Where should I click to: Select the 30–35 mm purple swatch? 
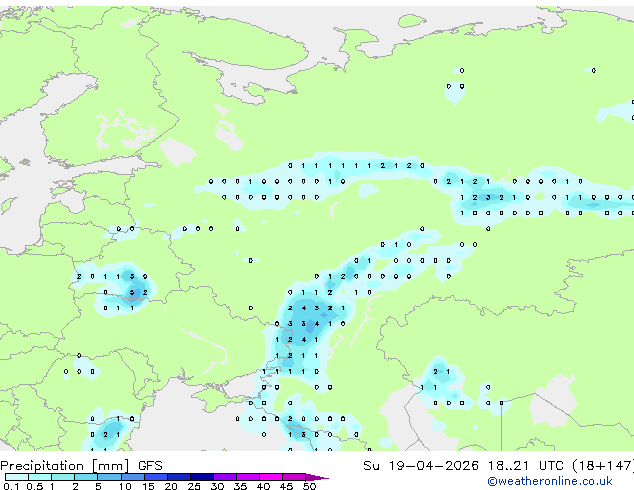coord(225,477)
